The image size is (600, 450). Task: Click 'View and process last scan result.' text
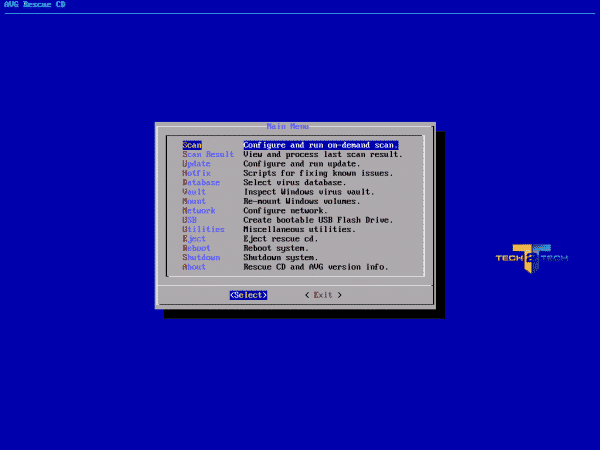point(323,154)
